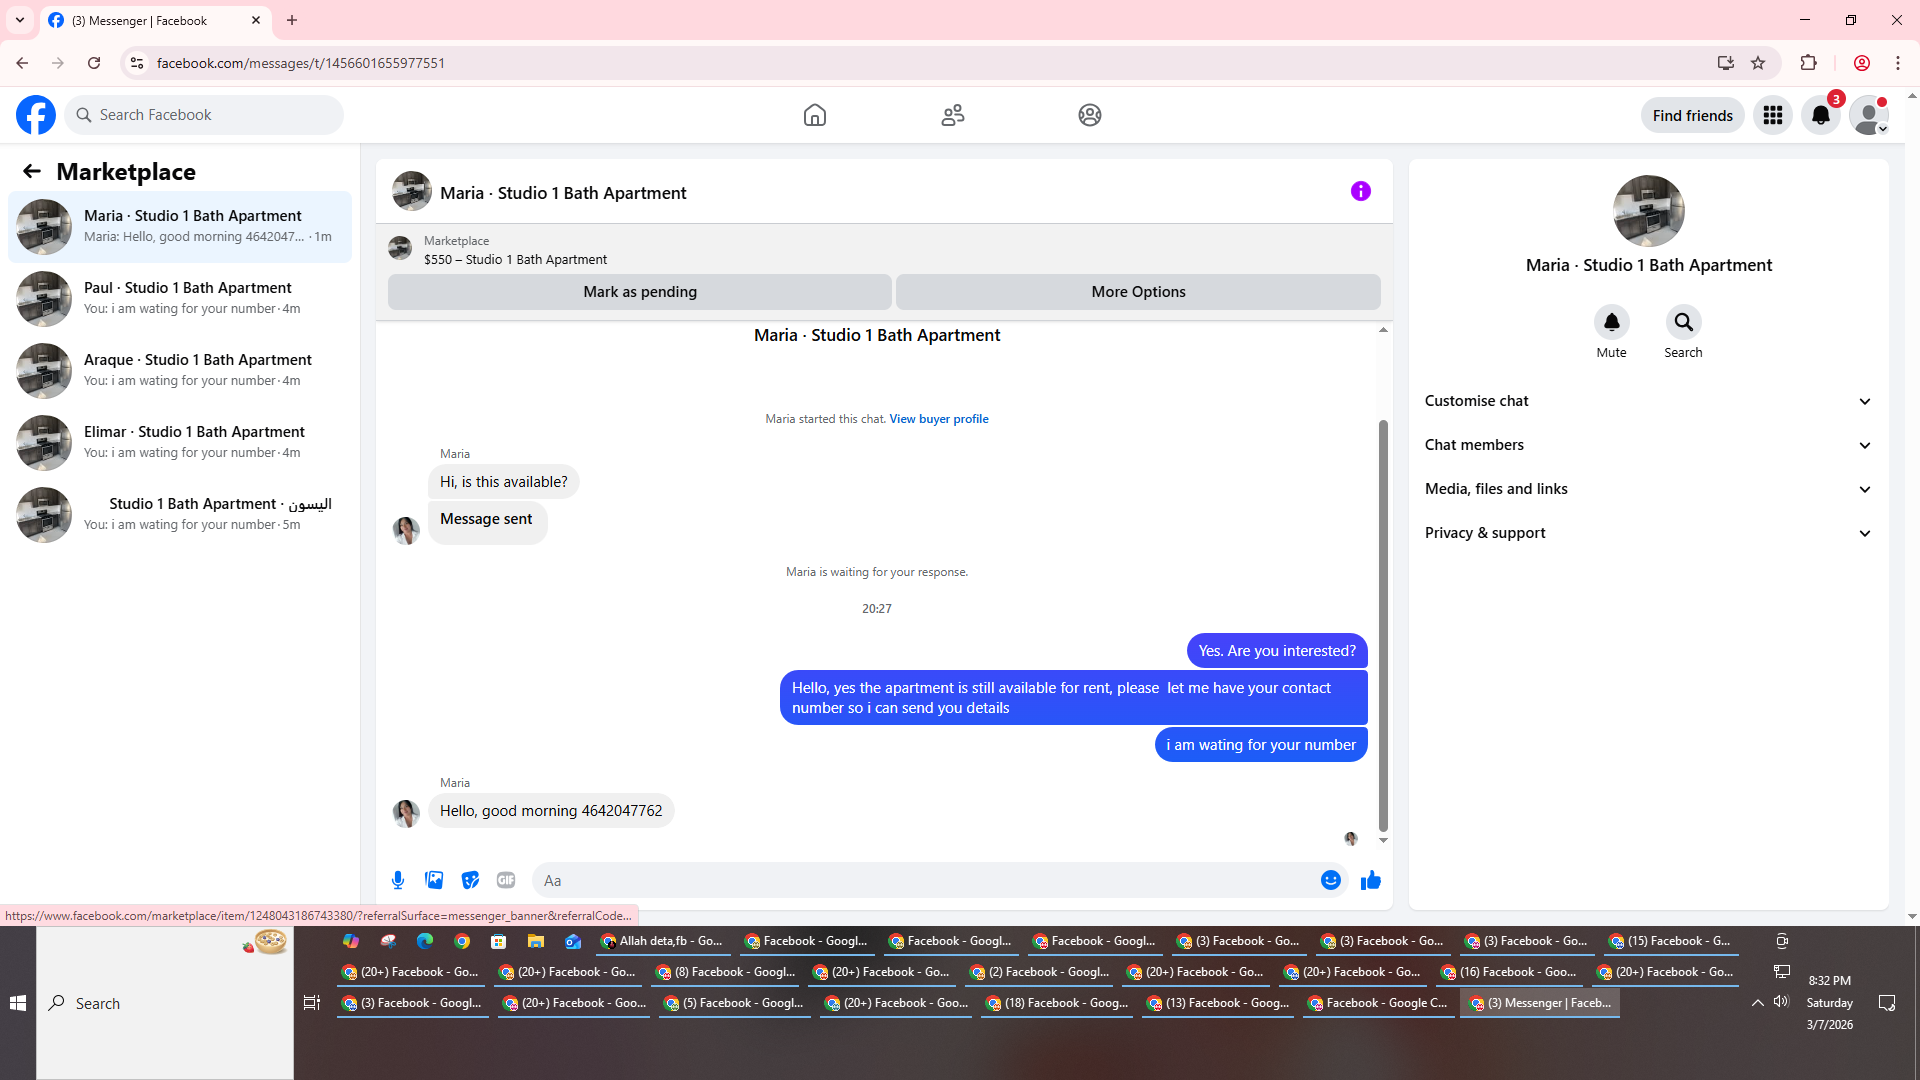Open Chrome's three-dot menu
The height and width of the screenshot is (1080, 1920).
1898,63
